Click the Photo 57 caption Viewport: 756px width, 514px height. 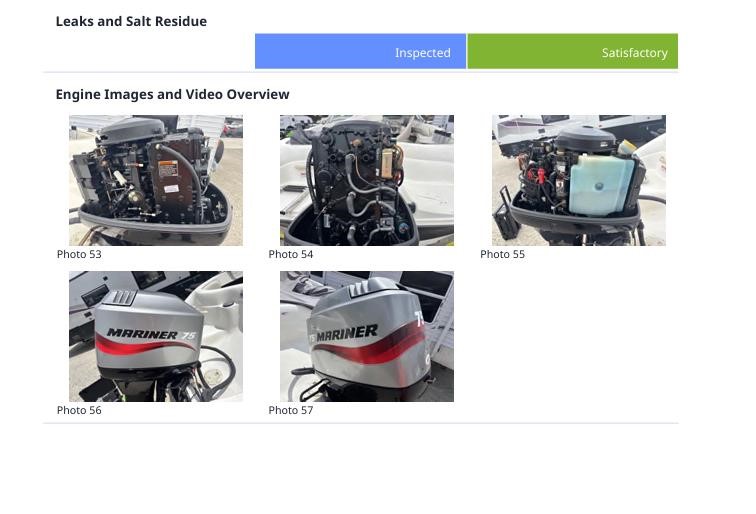291,410
